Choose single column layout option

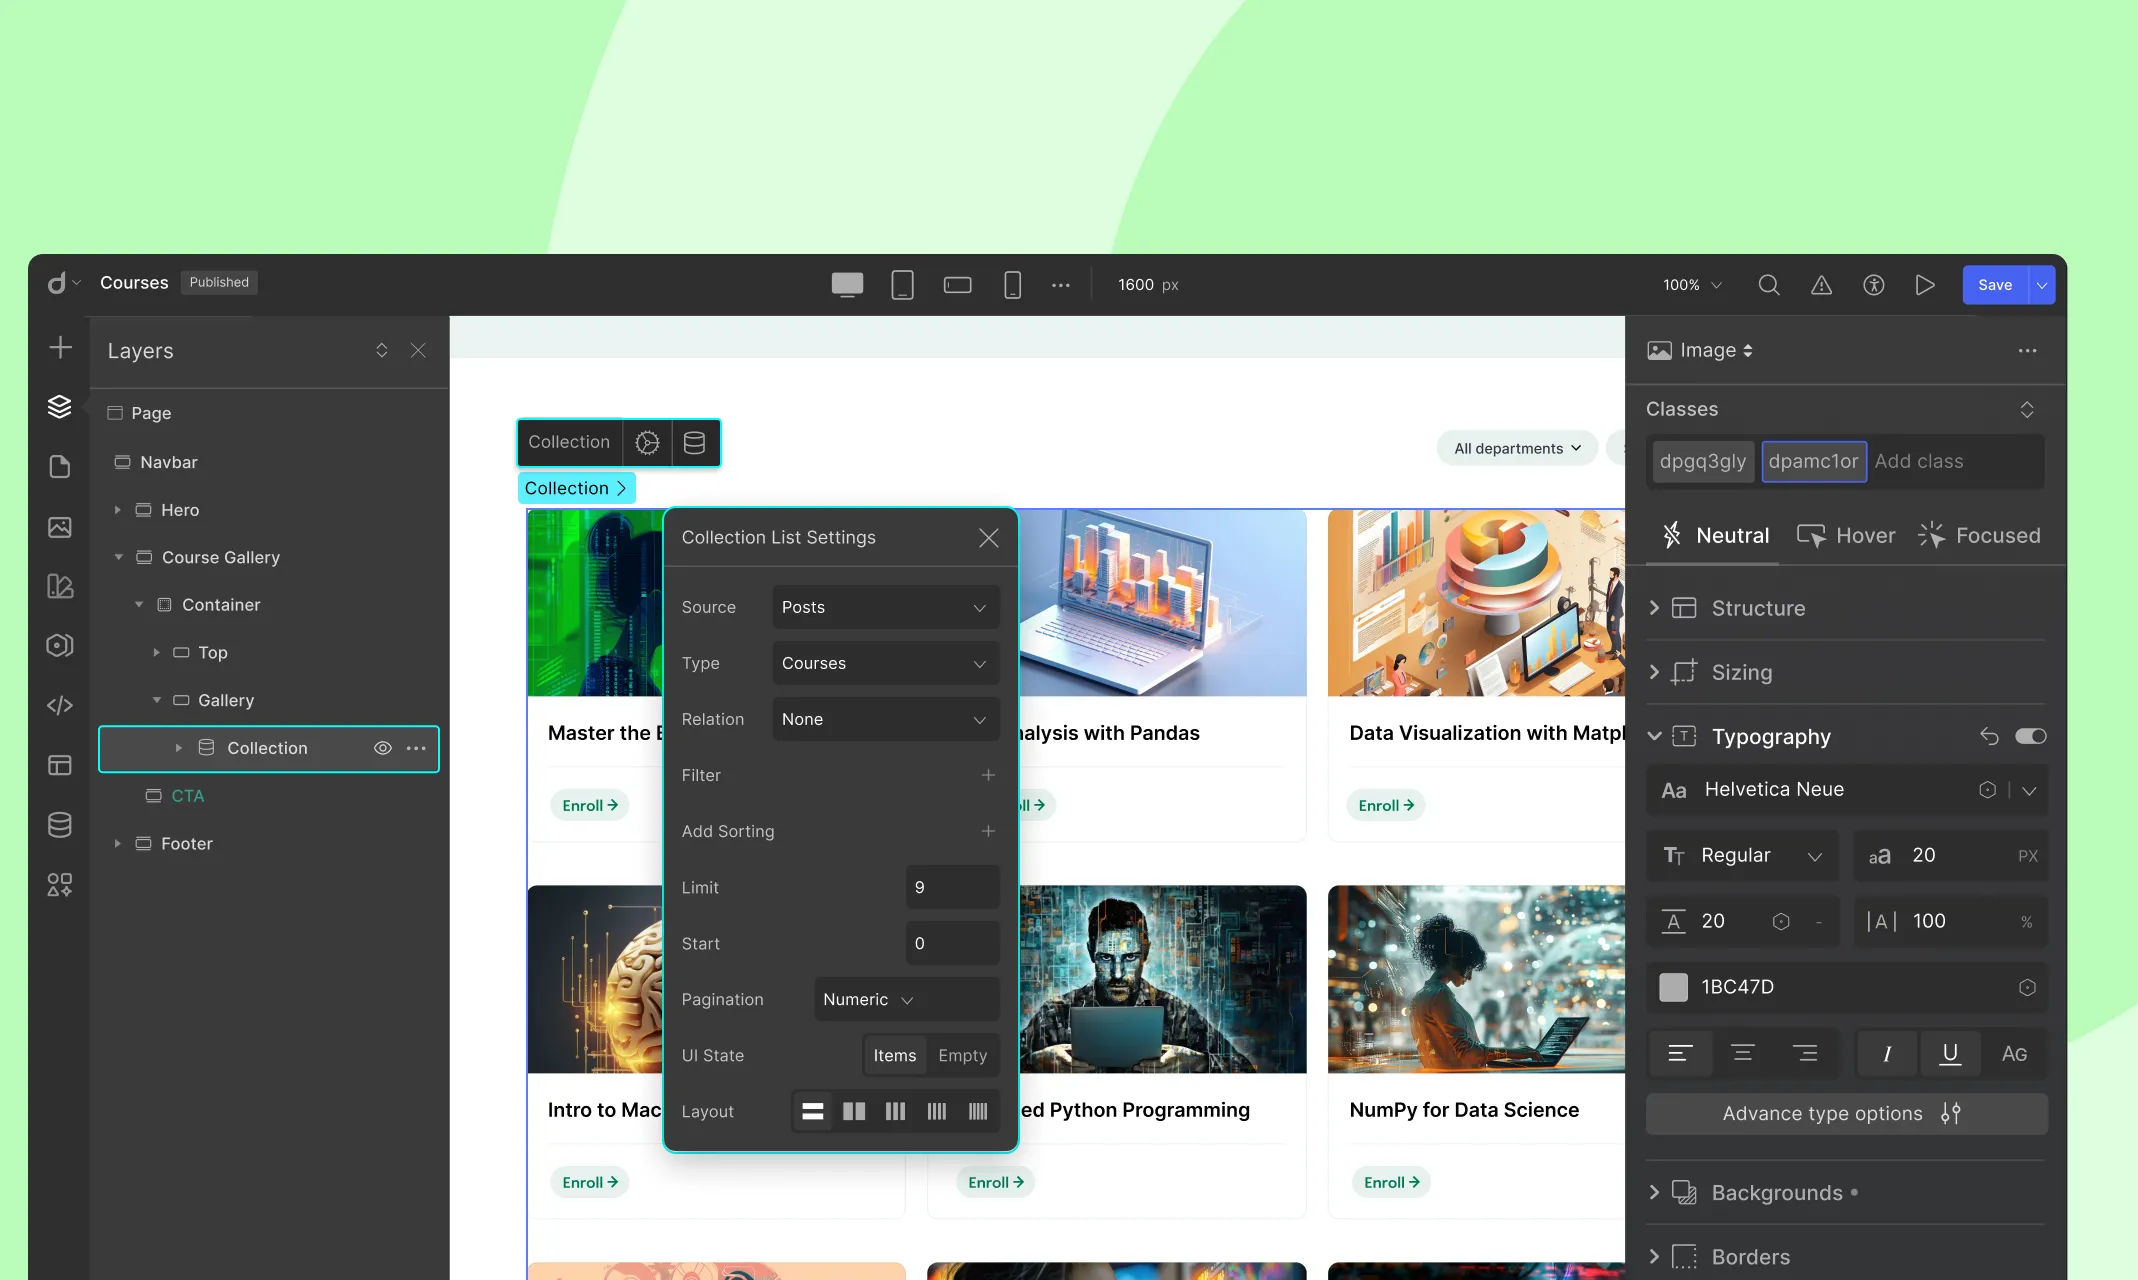coord(813,1111)
